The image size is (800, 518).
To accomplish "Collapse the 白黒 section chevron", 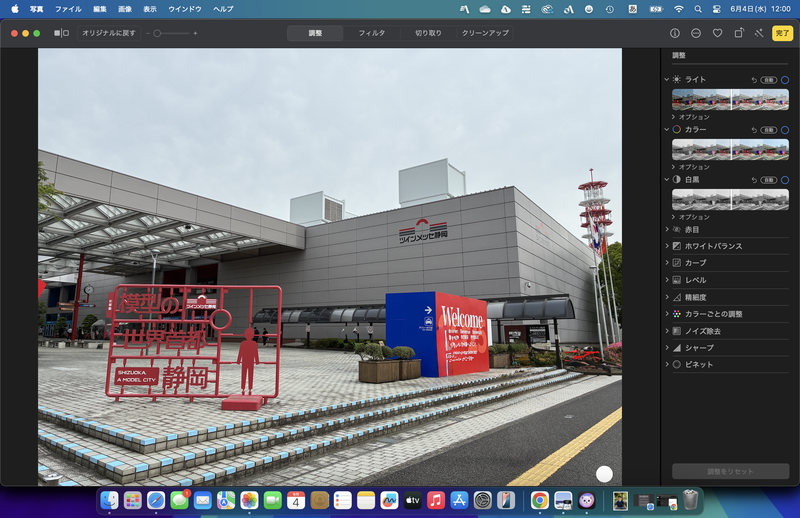I will 666,180.
